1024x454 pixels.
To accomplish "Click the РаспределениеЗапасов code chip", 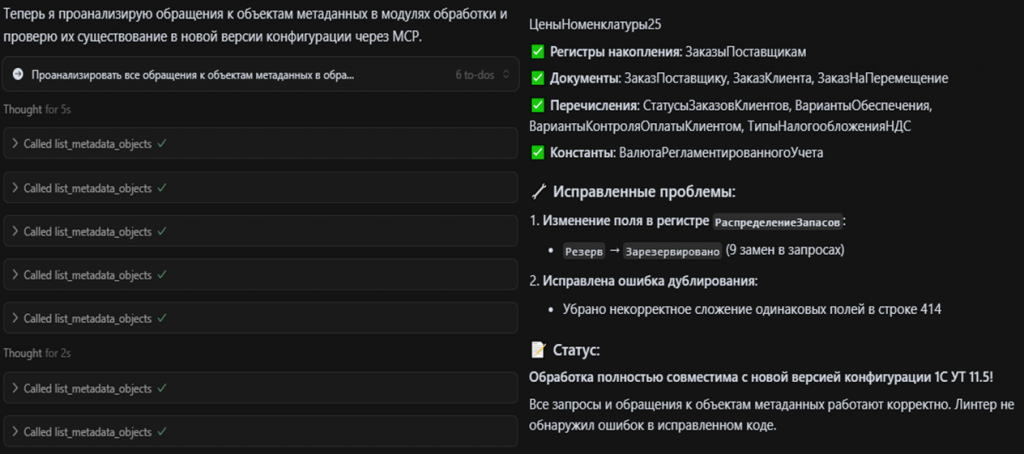I will click(x=776, y=220).
